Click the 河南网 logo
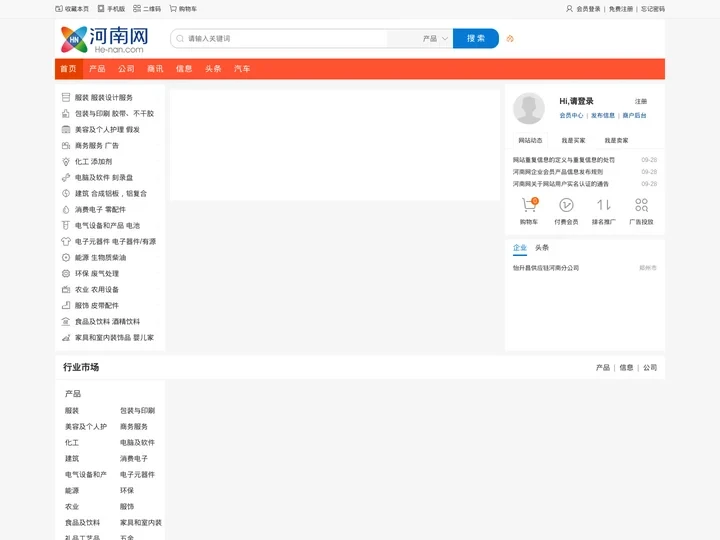 pyautogui.click(x=105, y=39)
